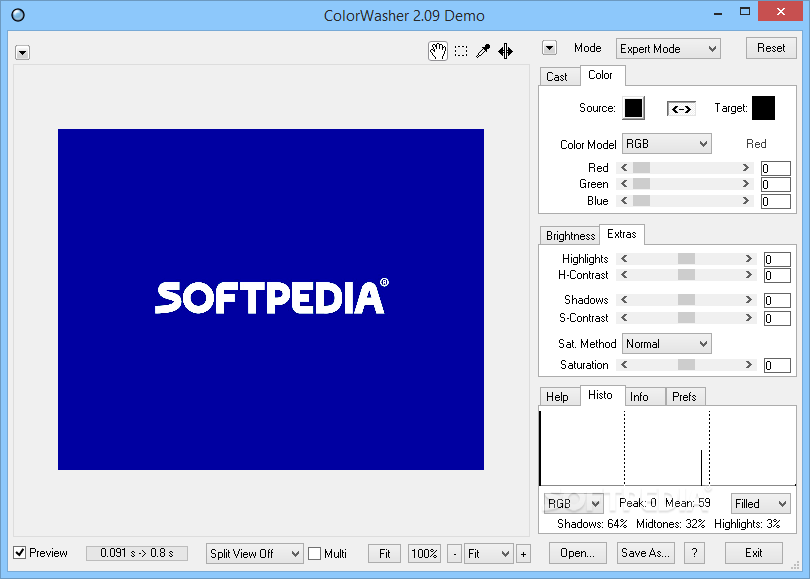Screen dimensions: 810x579
Task: Click the Green slider left arrow
Action: [x=624, y=184]
